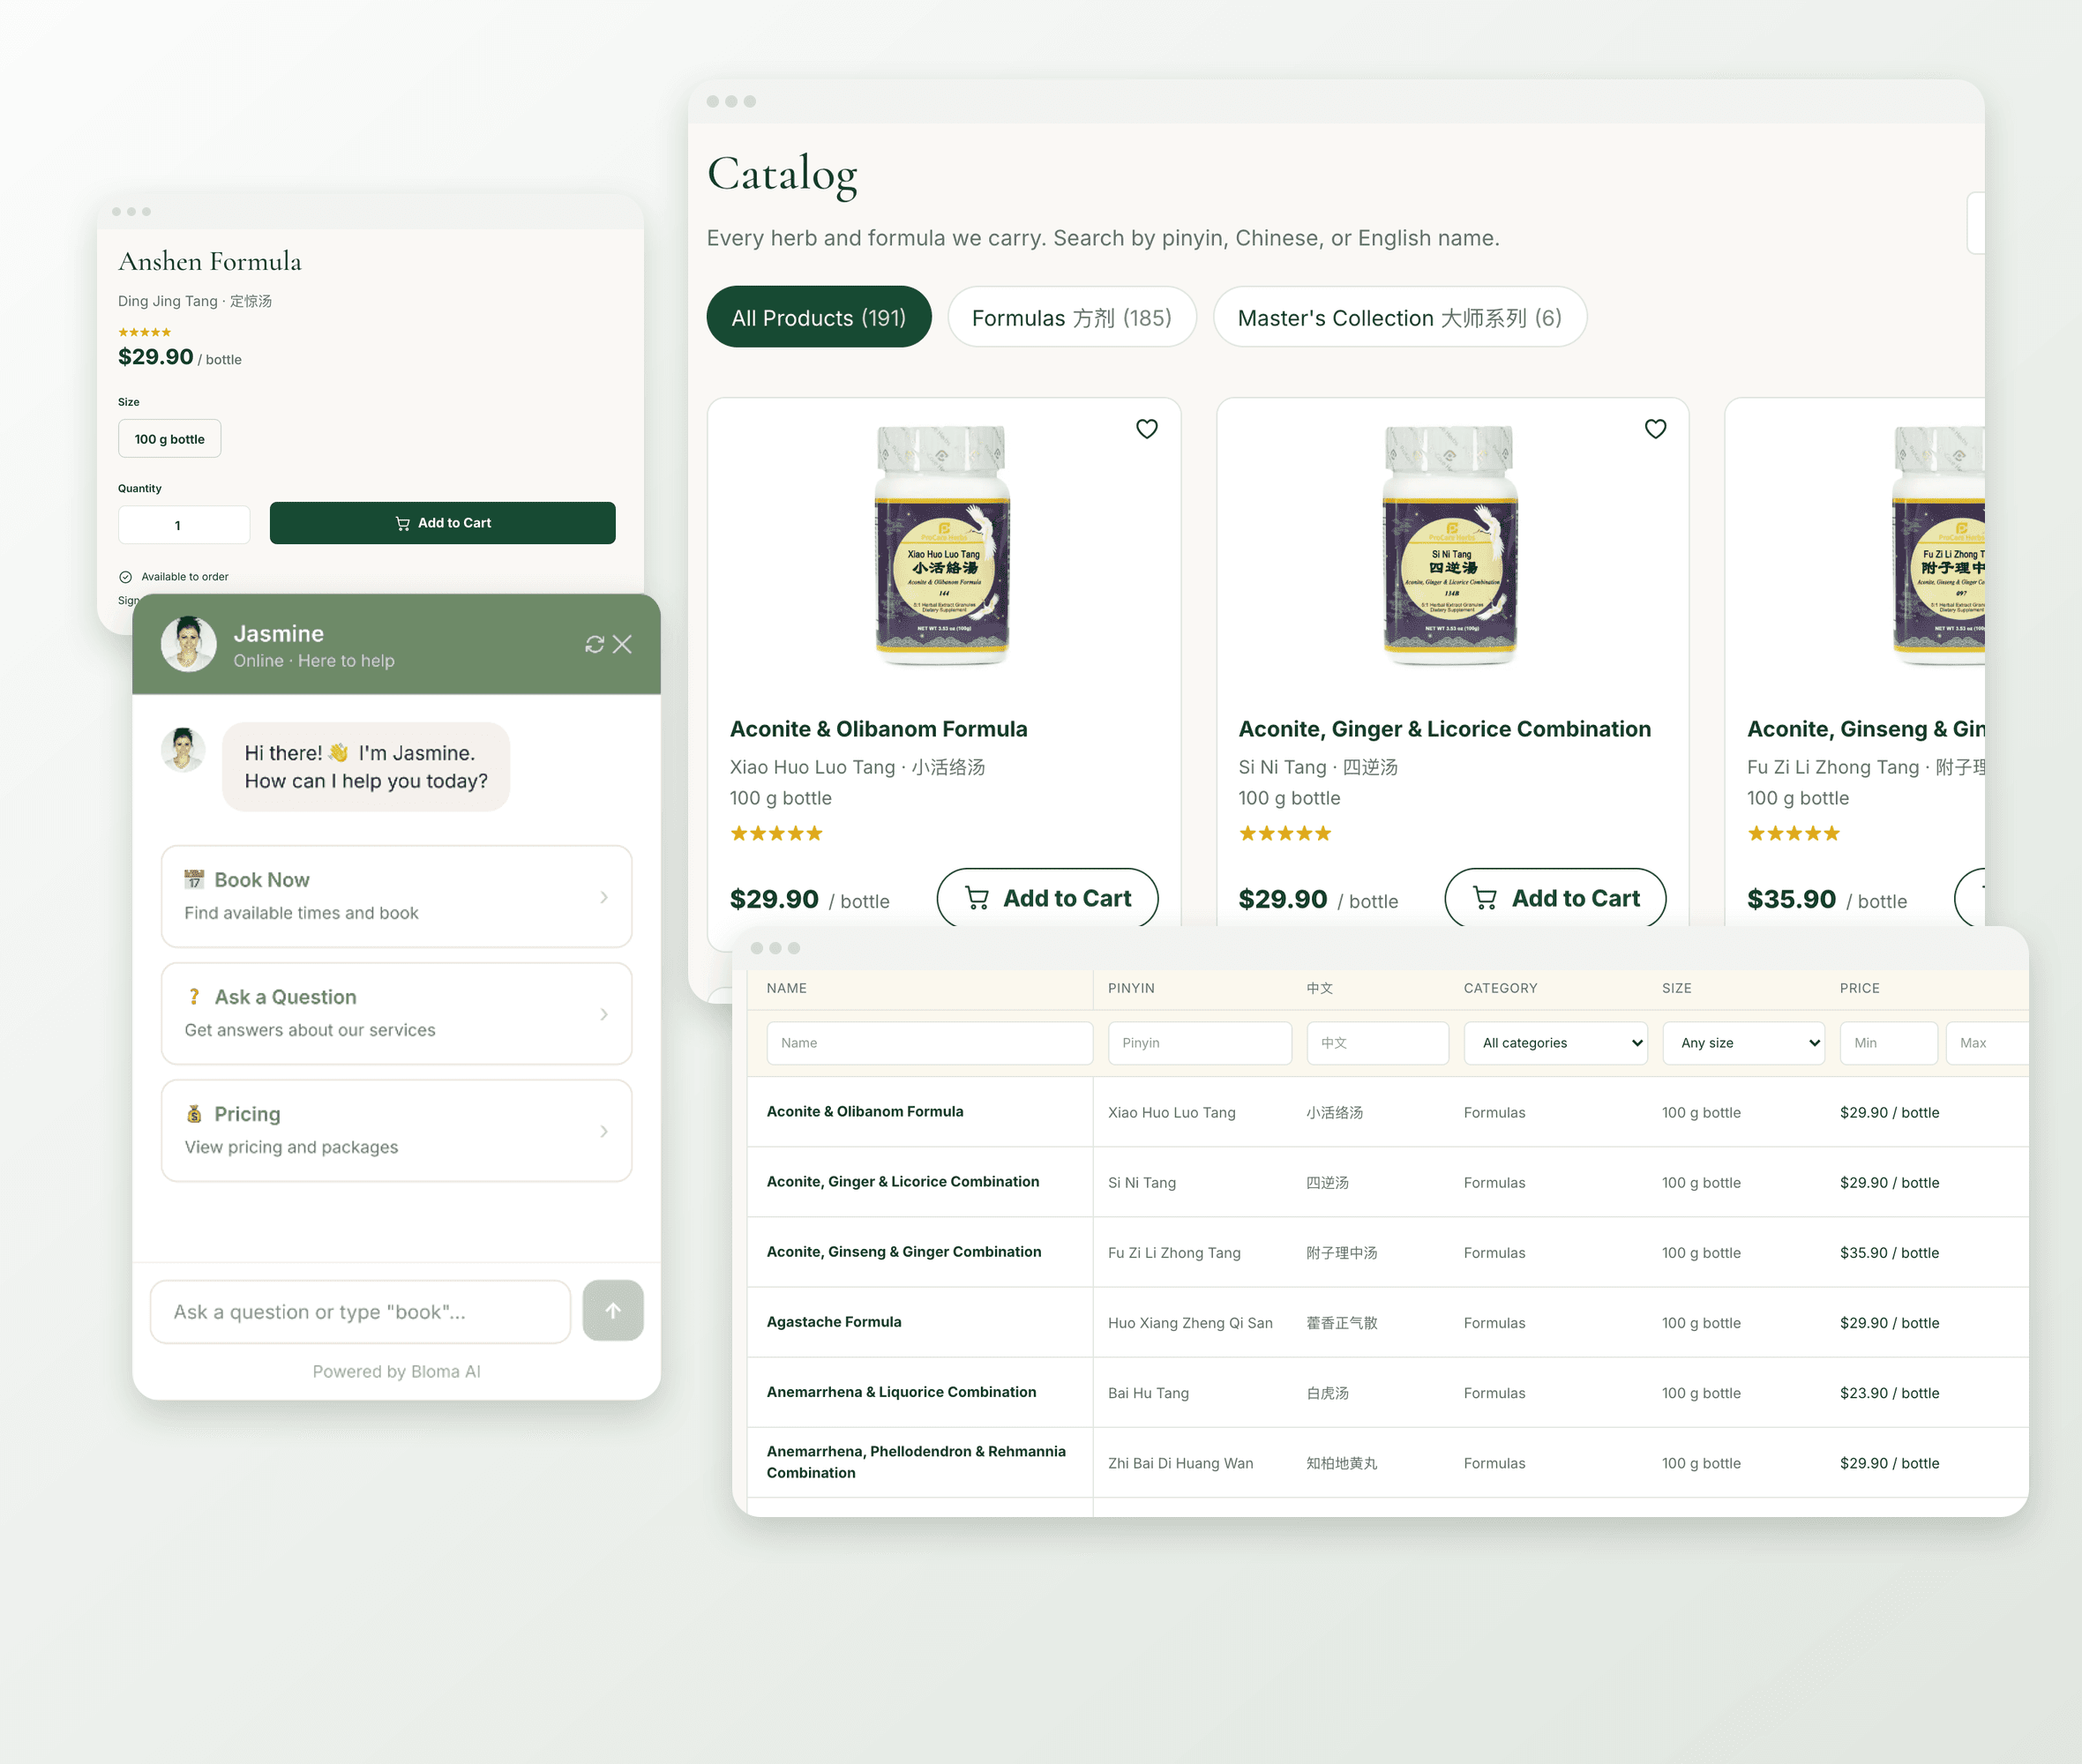This screenshot has height=1764, width=2082.
Task: Click Aconite & Olibanom Formula card star rating
Action: tap(776, 833)
